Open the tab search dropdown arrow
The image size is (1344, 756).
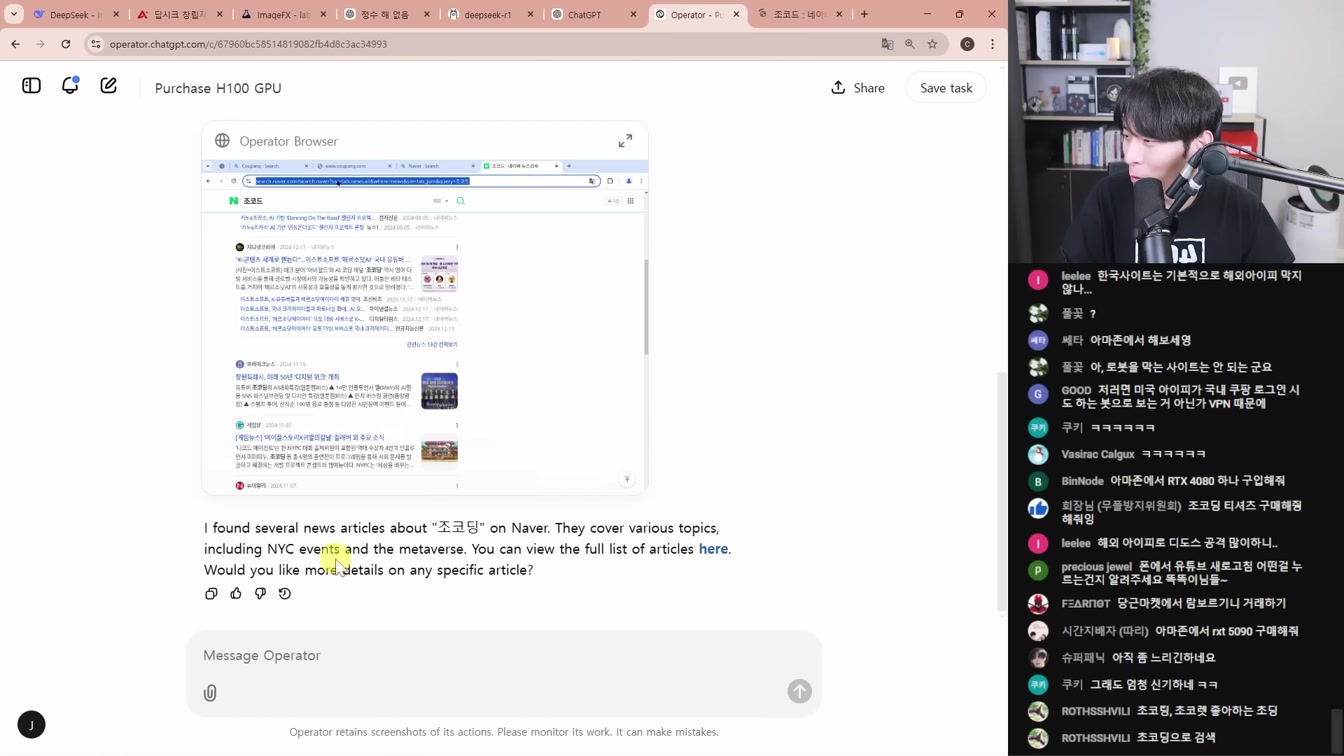click(x=14, y=15)
